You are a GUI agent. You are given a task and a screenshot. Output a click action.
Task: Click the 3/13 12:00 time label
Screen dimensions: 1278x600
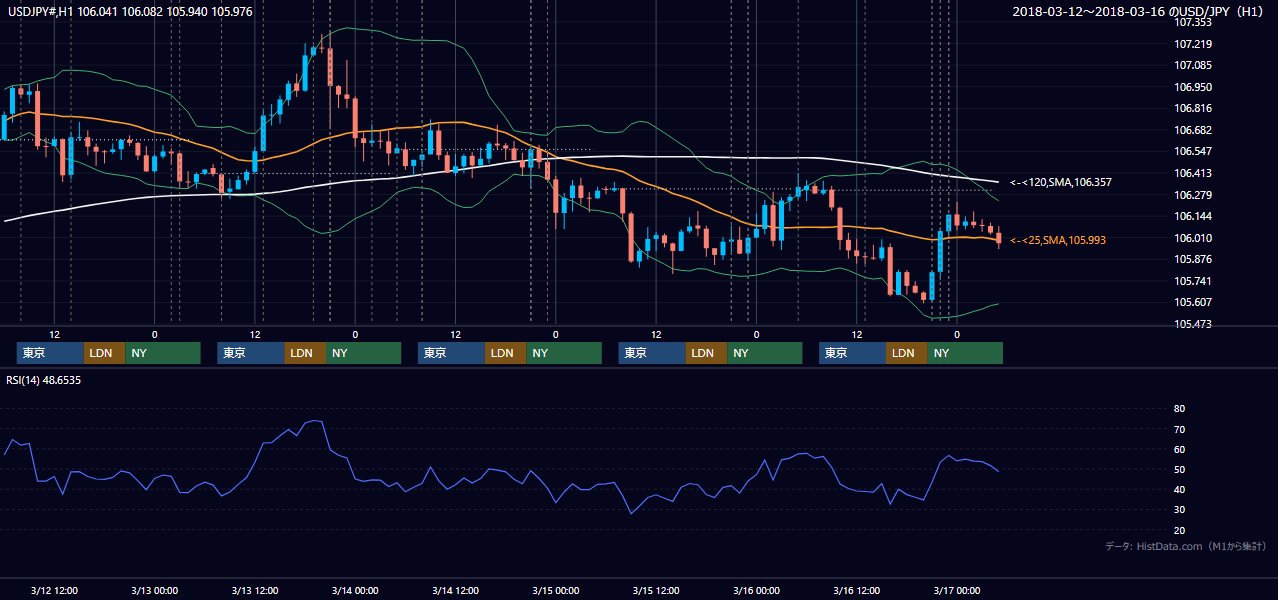(x=254, y=590)
